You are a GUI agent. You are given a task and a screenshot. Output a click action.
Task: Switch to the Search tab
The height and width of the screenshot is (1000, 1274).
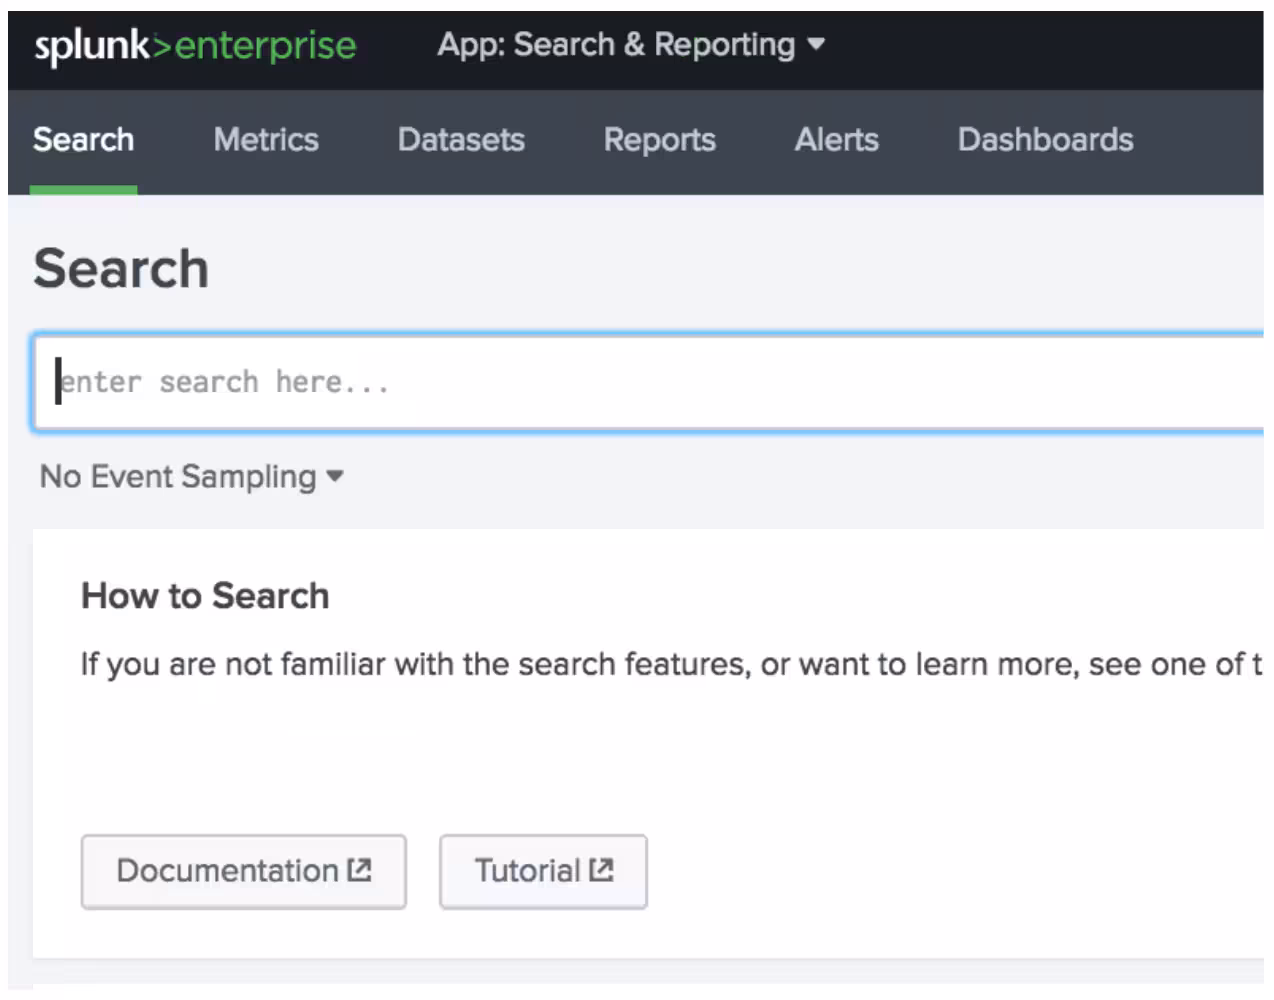83,140
